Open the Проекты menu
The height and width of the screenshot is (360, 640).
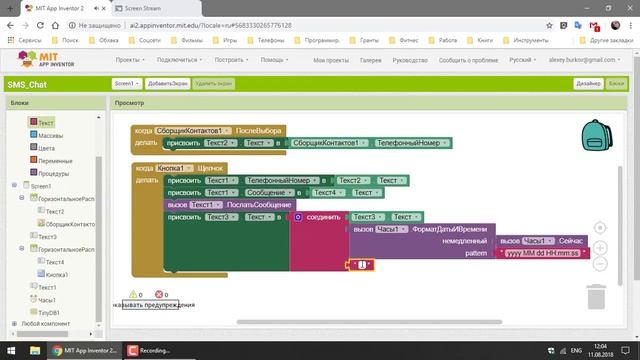click(x=130, y=60)
